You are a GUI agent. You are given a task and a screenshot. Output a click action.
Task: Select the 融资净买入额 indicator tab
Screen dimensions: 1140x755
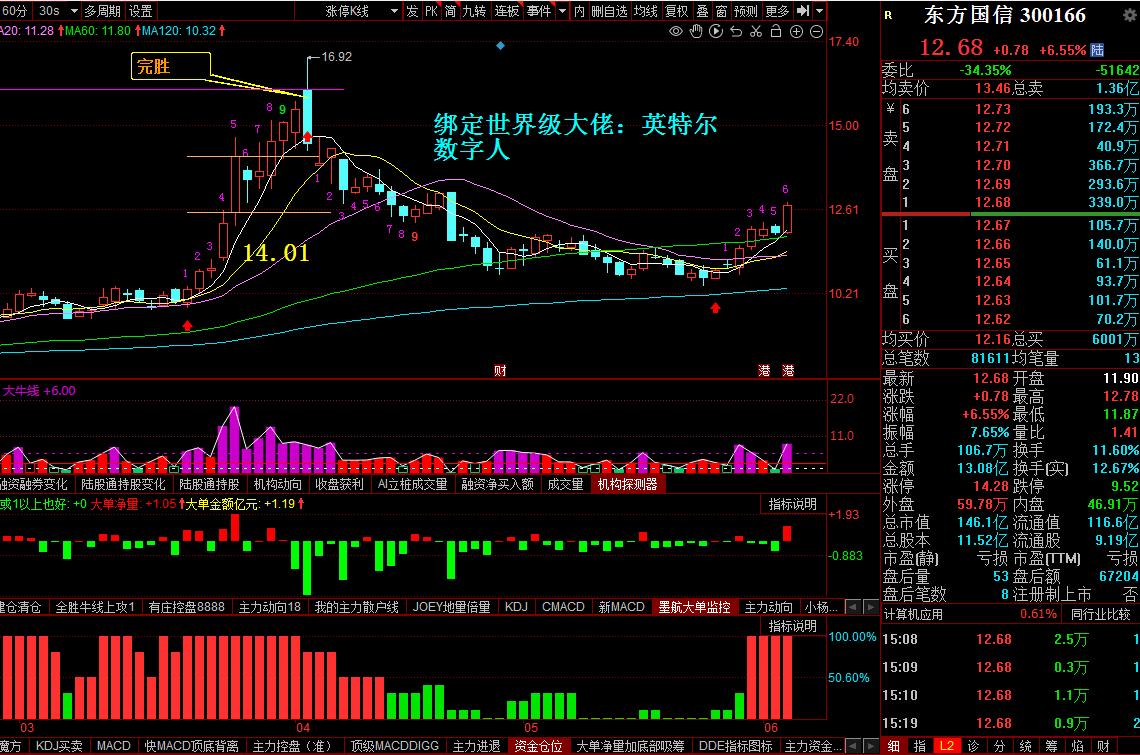497,484
